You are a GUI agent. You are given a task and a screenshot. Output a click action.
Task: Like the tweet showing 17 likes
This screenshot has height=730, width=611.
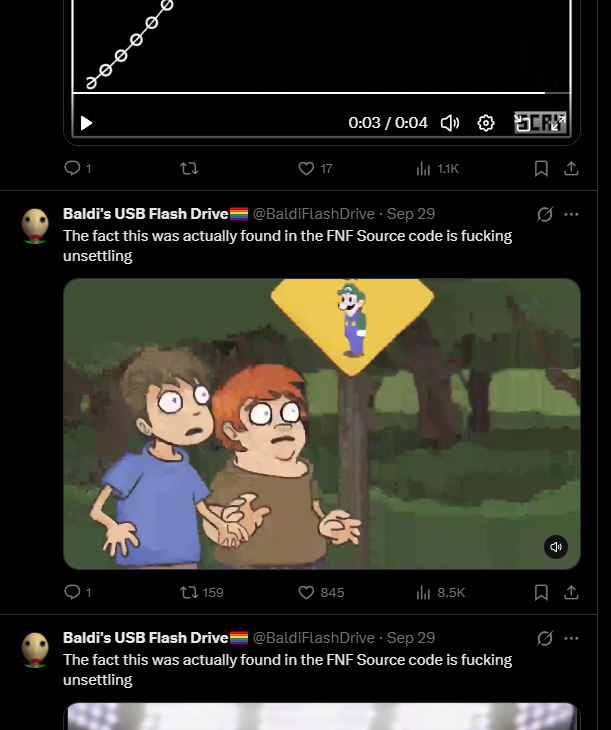pos(315,168)
